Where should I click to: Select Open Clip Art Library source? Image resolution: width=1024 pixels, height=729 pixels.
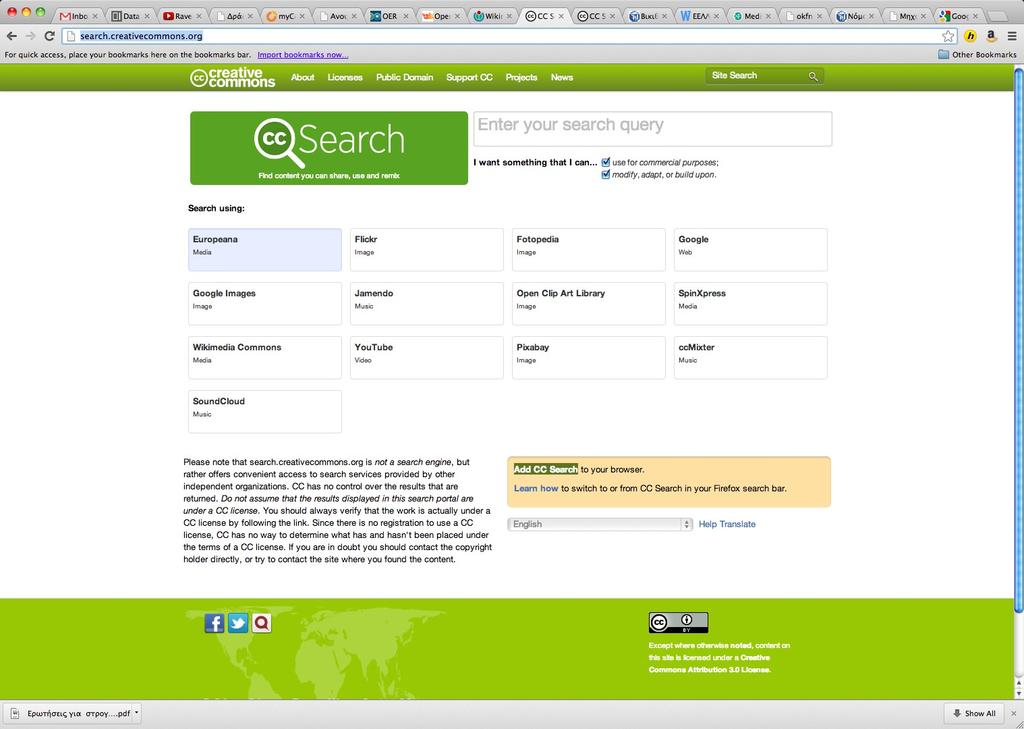click(588, 304)
